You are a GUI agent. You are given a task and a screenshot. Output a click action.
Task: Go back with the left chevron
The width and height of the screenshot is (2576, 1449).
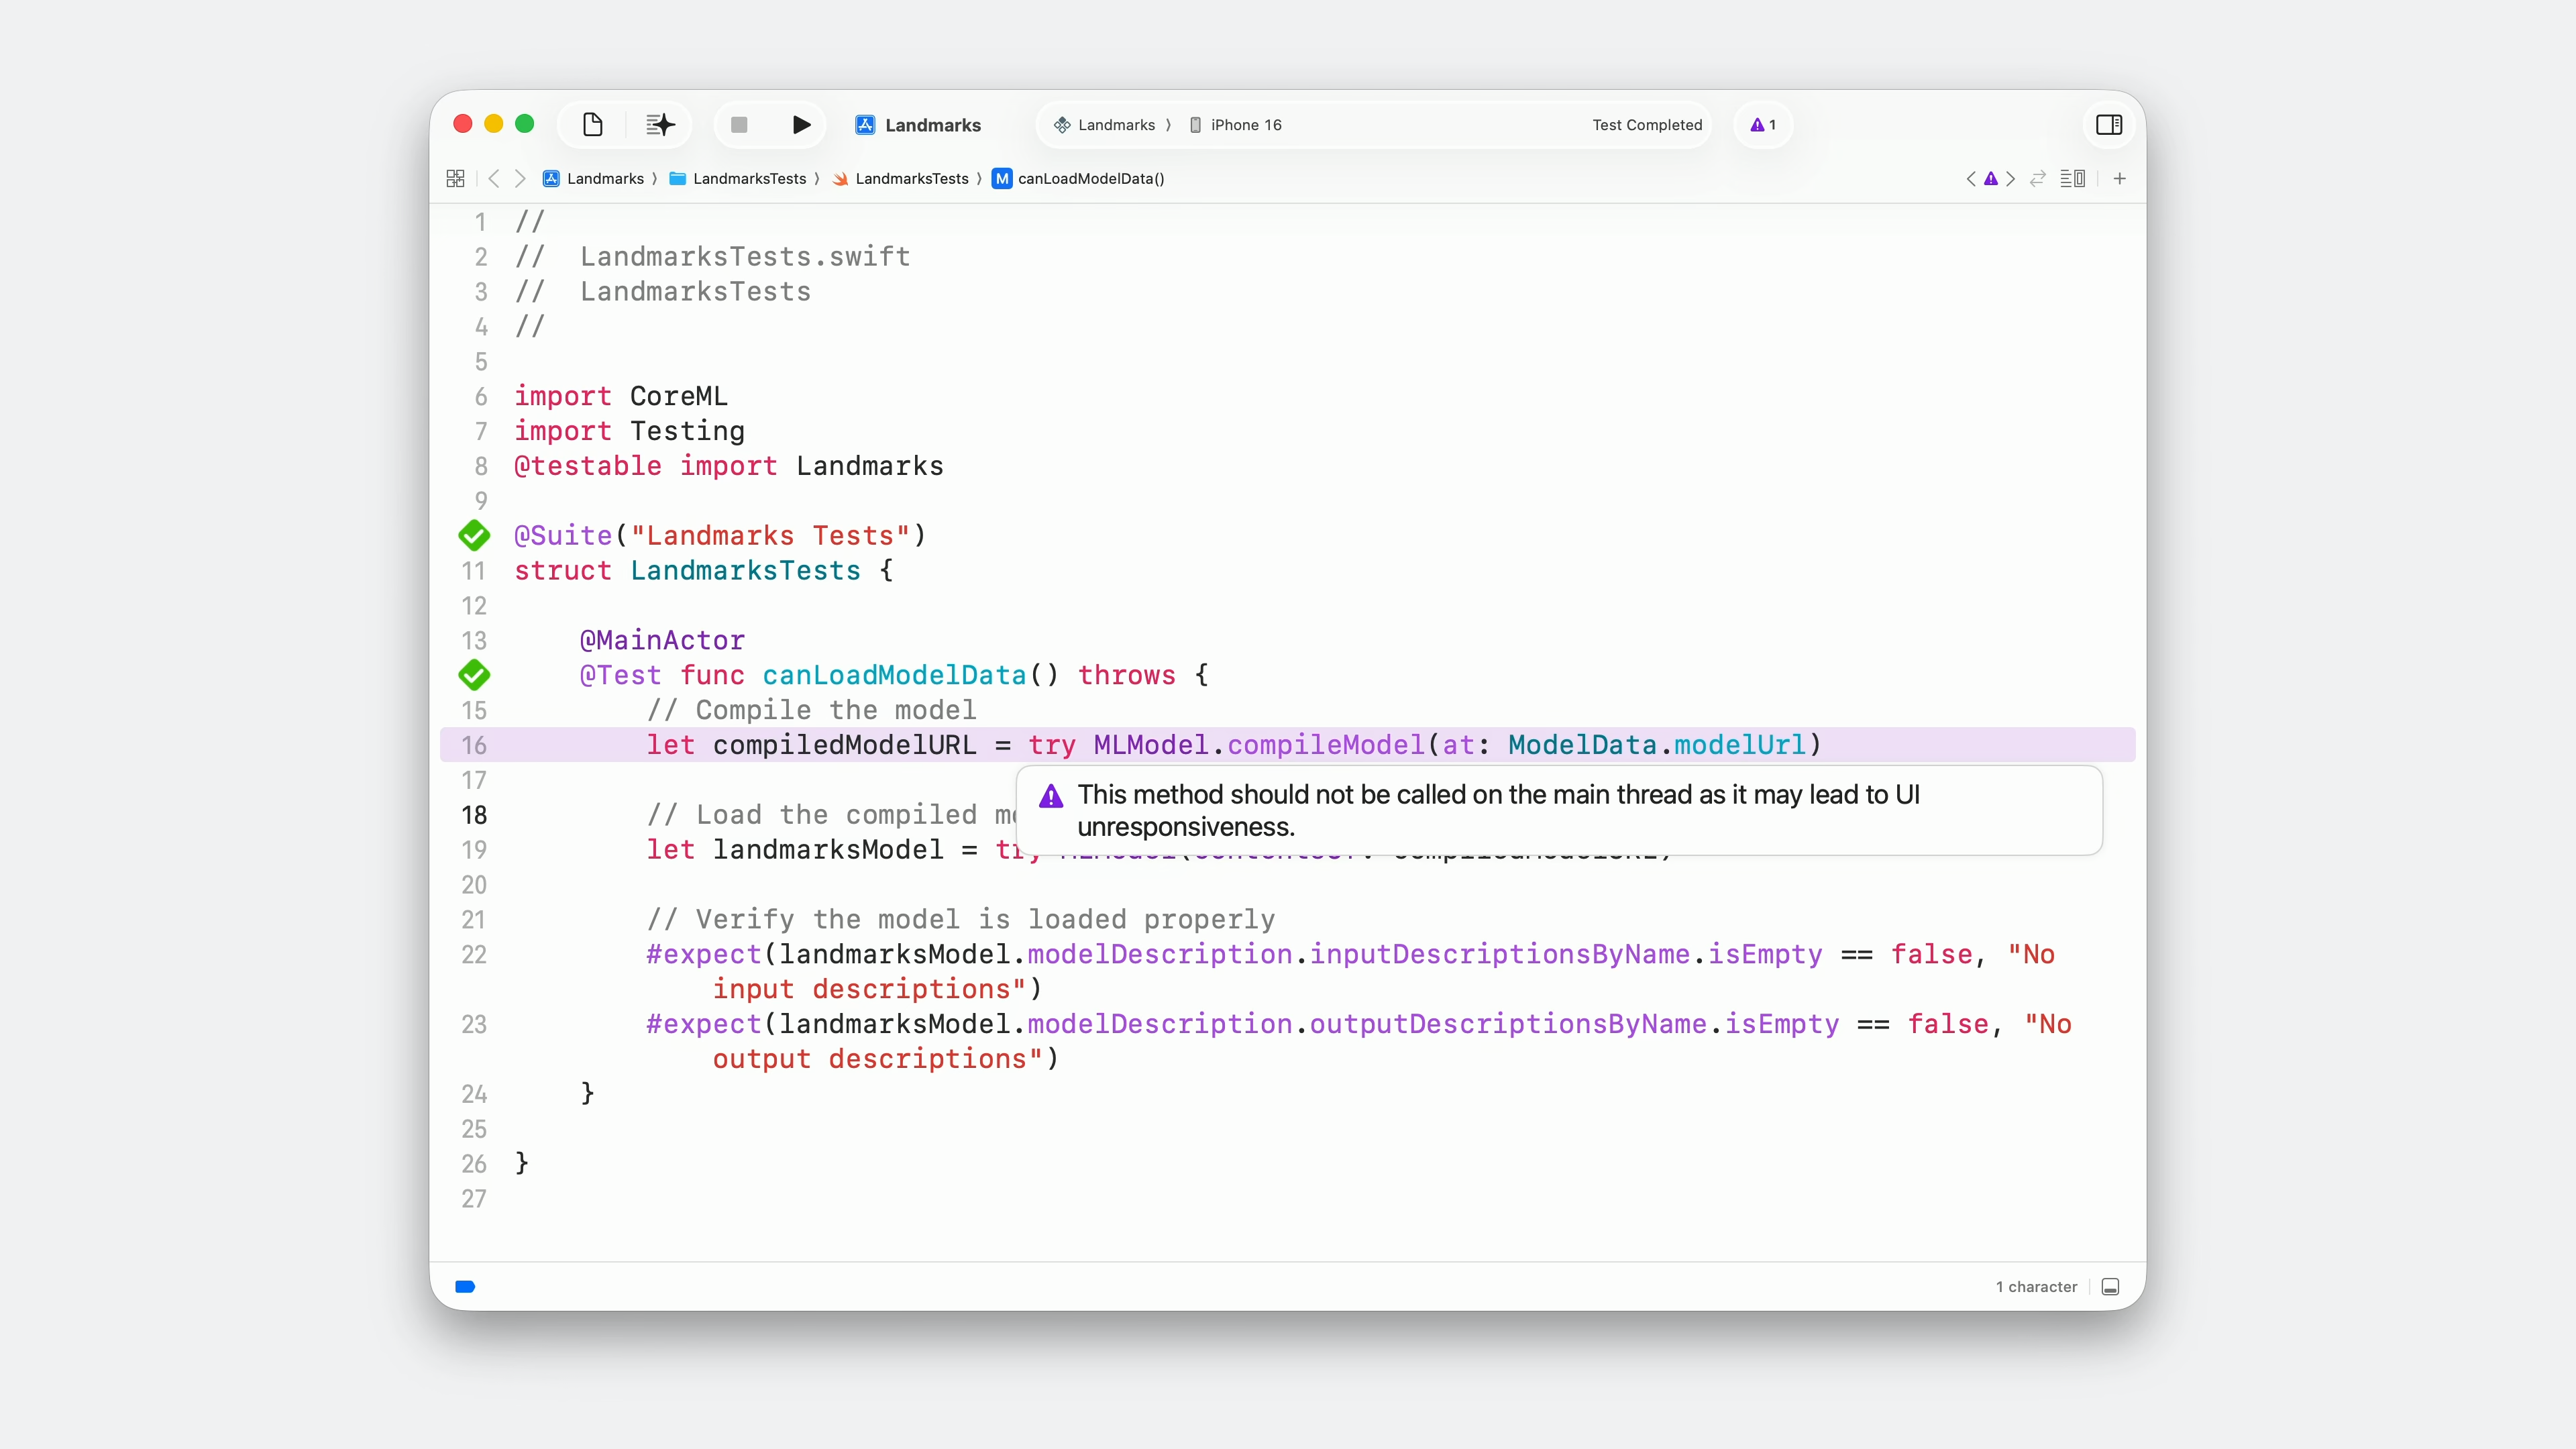[x=493, y=179]
